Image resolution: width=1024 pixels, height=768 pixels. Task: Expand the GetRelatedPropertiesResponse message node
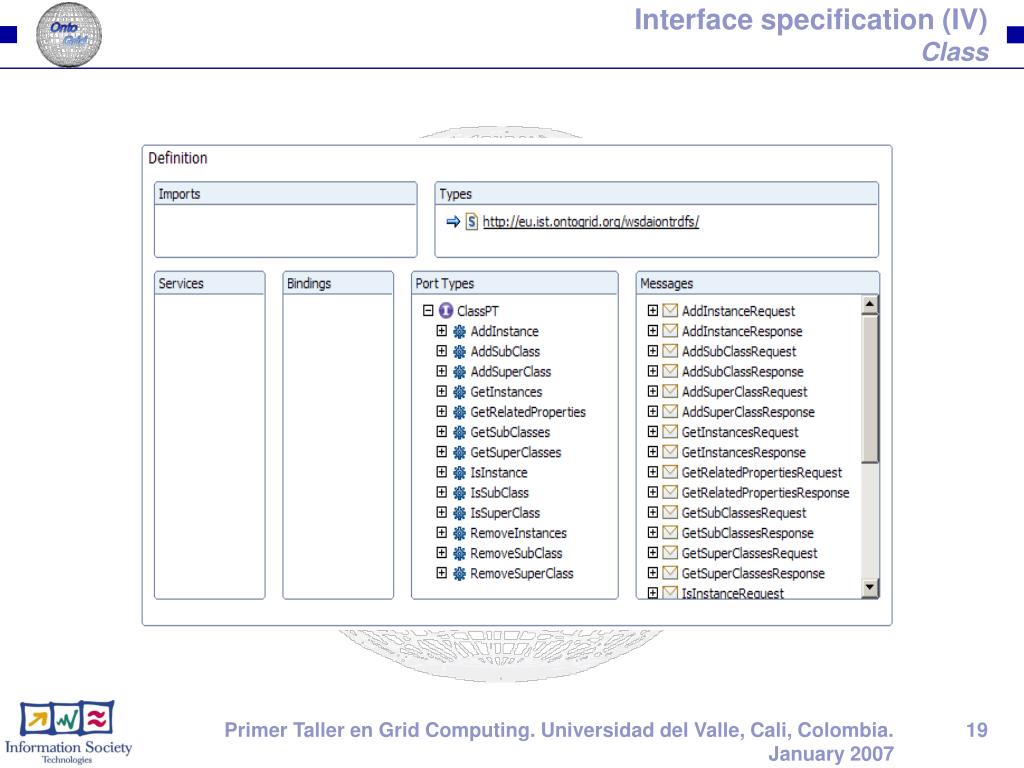coord(652,492)
